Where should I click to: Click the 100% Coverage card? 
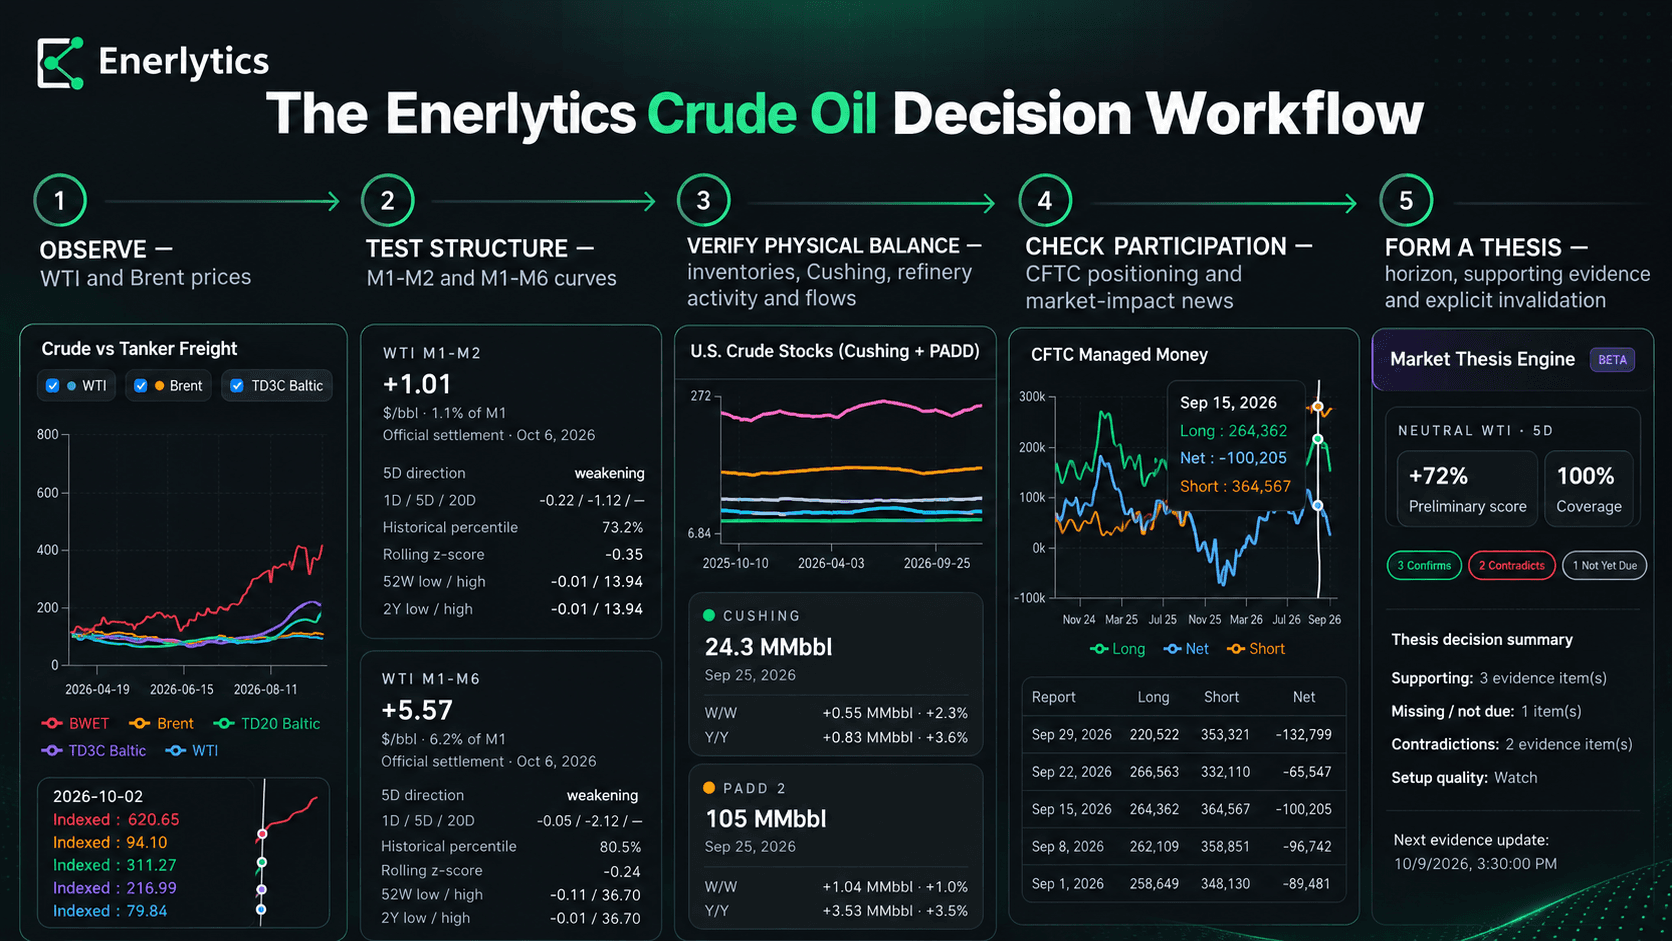point(1588,489)
